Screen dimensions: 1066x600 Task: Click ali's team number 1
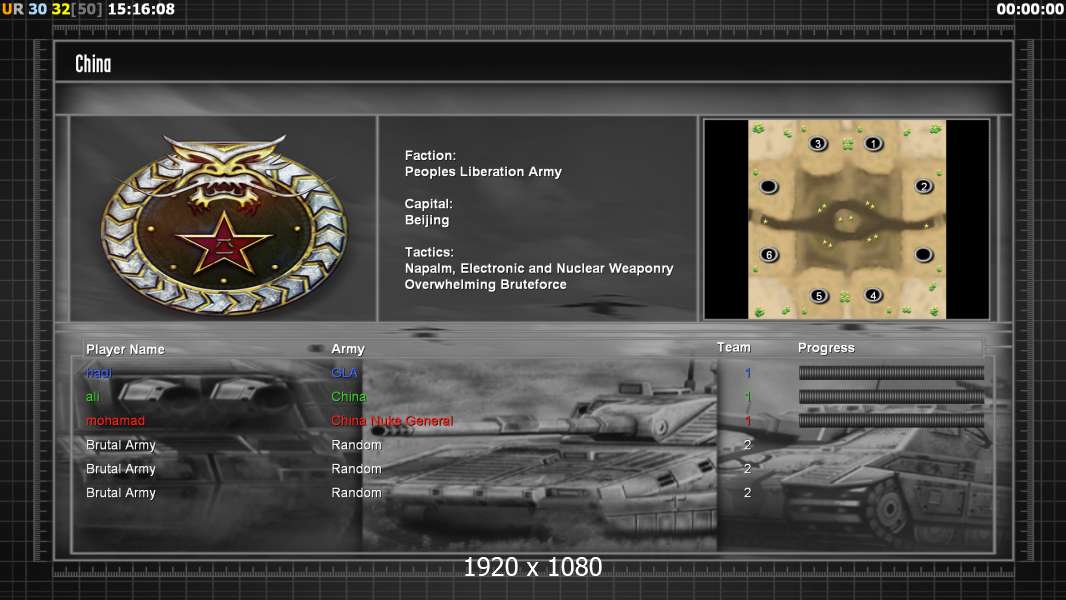tap(747, 397)
